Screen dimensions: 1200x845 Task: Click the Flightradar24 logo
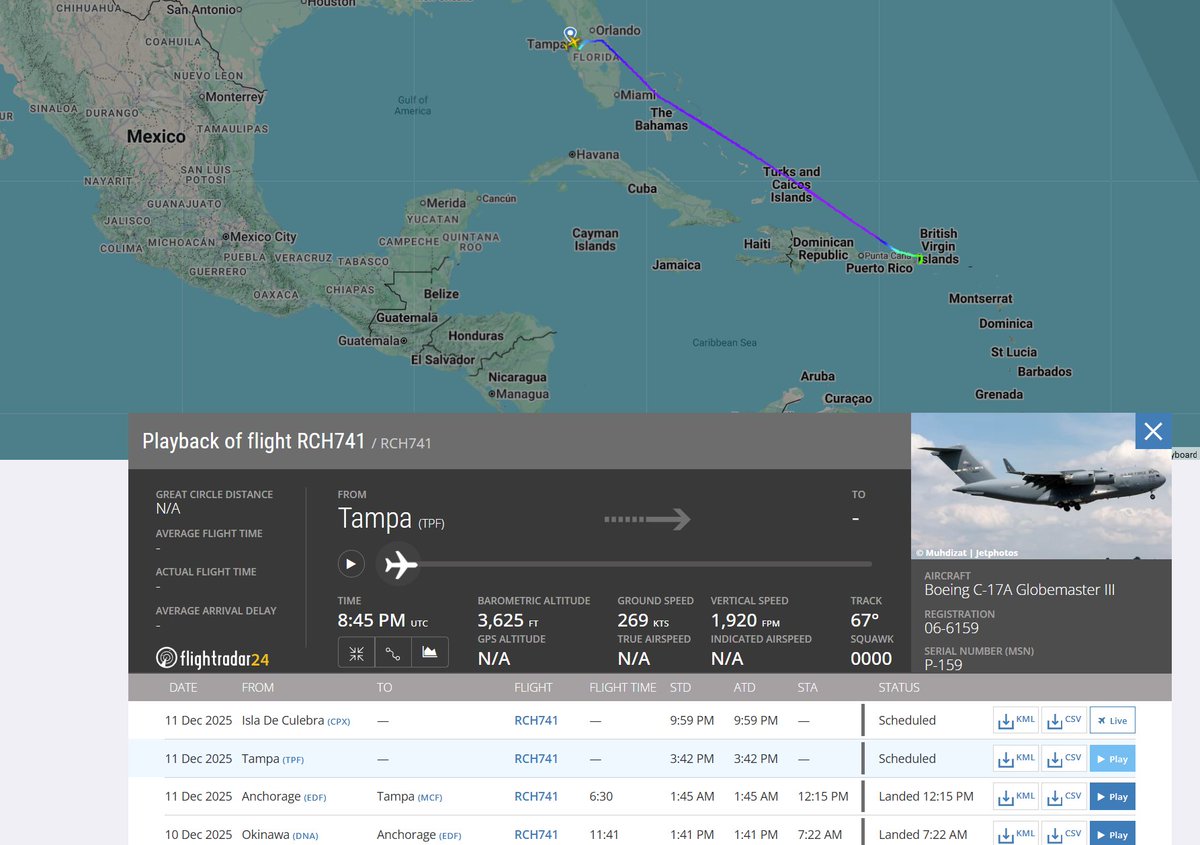213,658
